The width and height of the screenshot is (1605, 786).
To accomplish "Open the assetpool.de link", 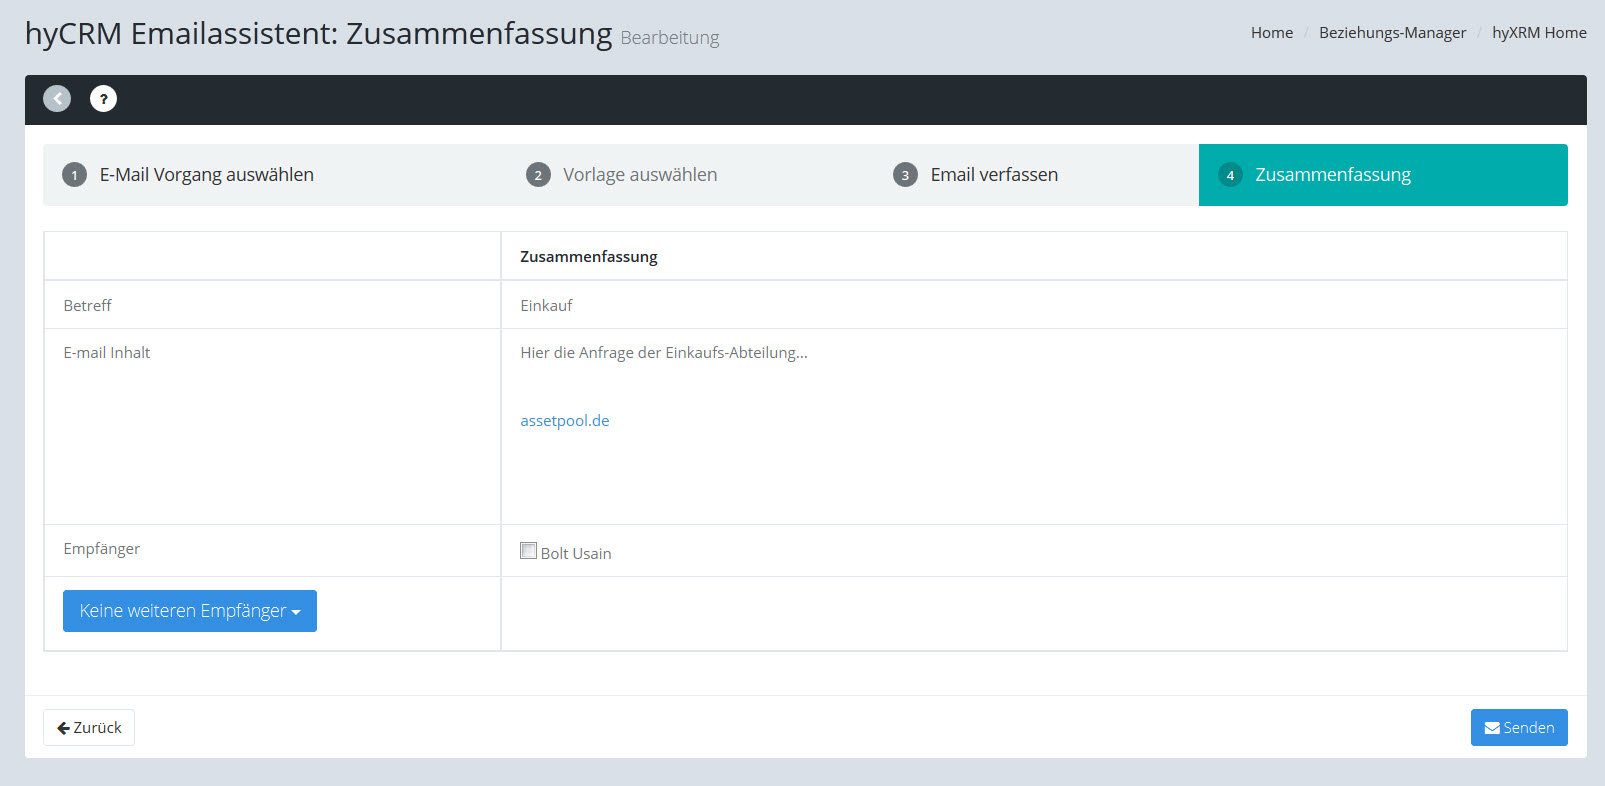I will (564, 421).
